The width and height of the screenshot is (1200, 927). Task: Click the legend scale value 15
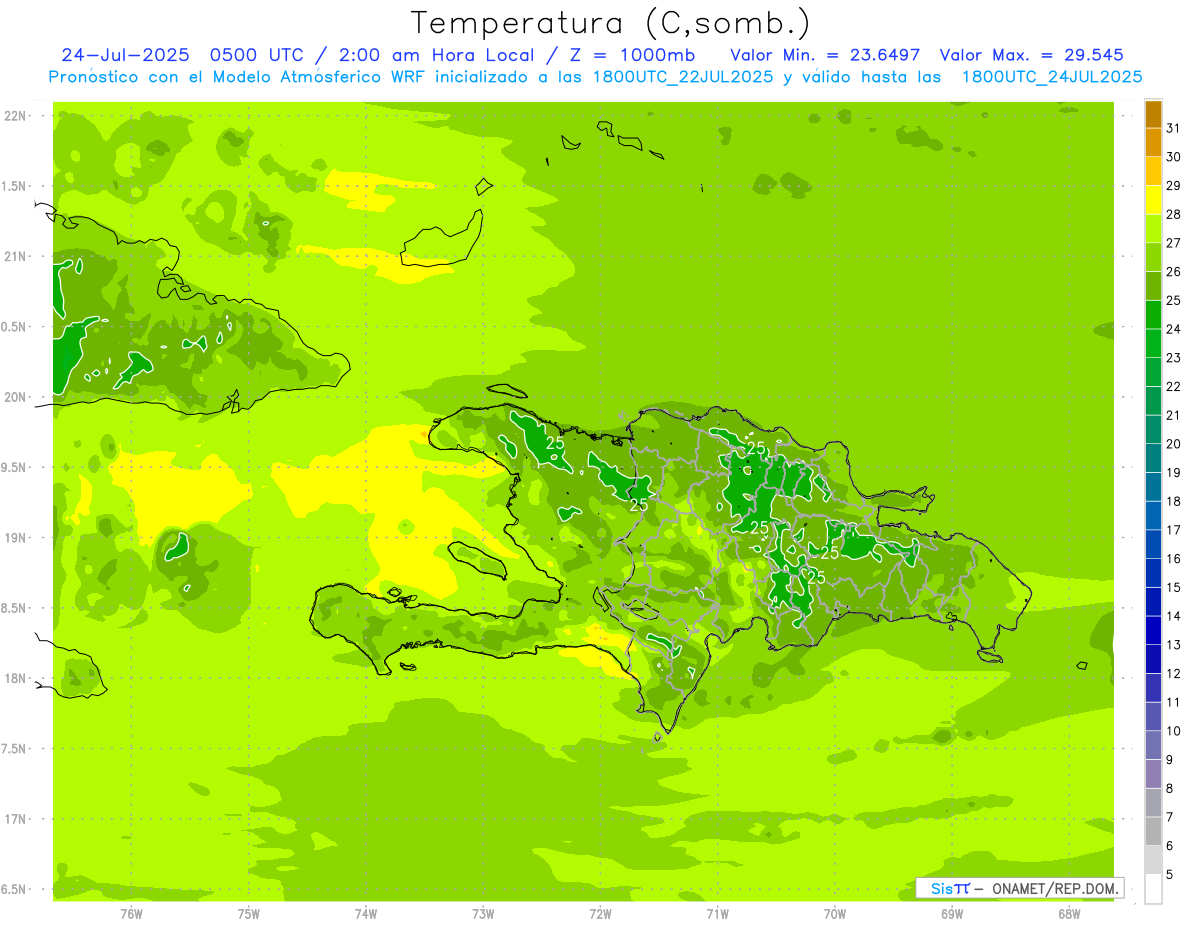click(1173, 587)
